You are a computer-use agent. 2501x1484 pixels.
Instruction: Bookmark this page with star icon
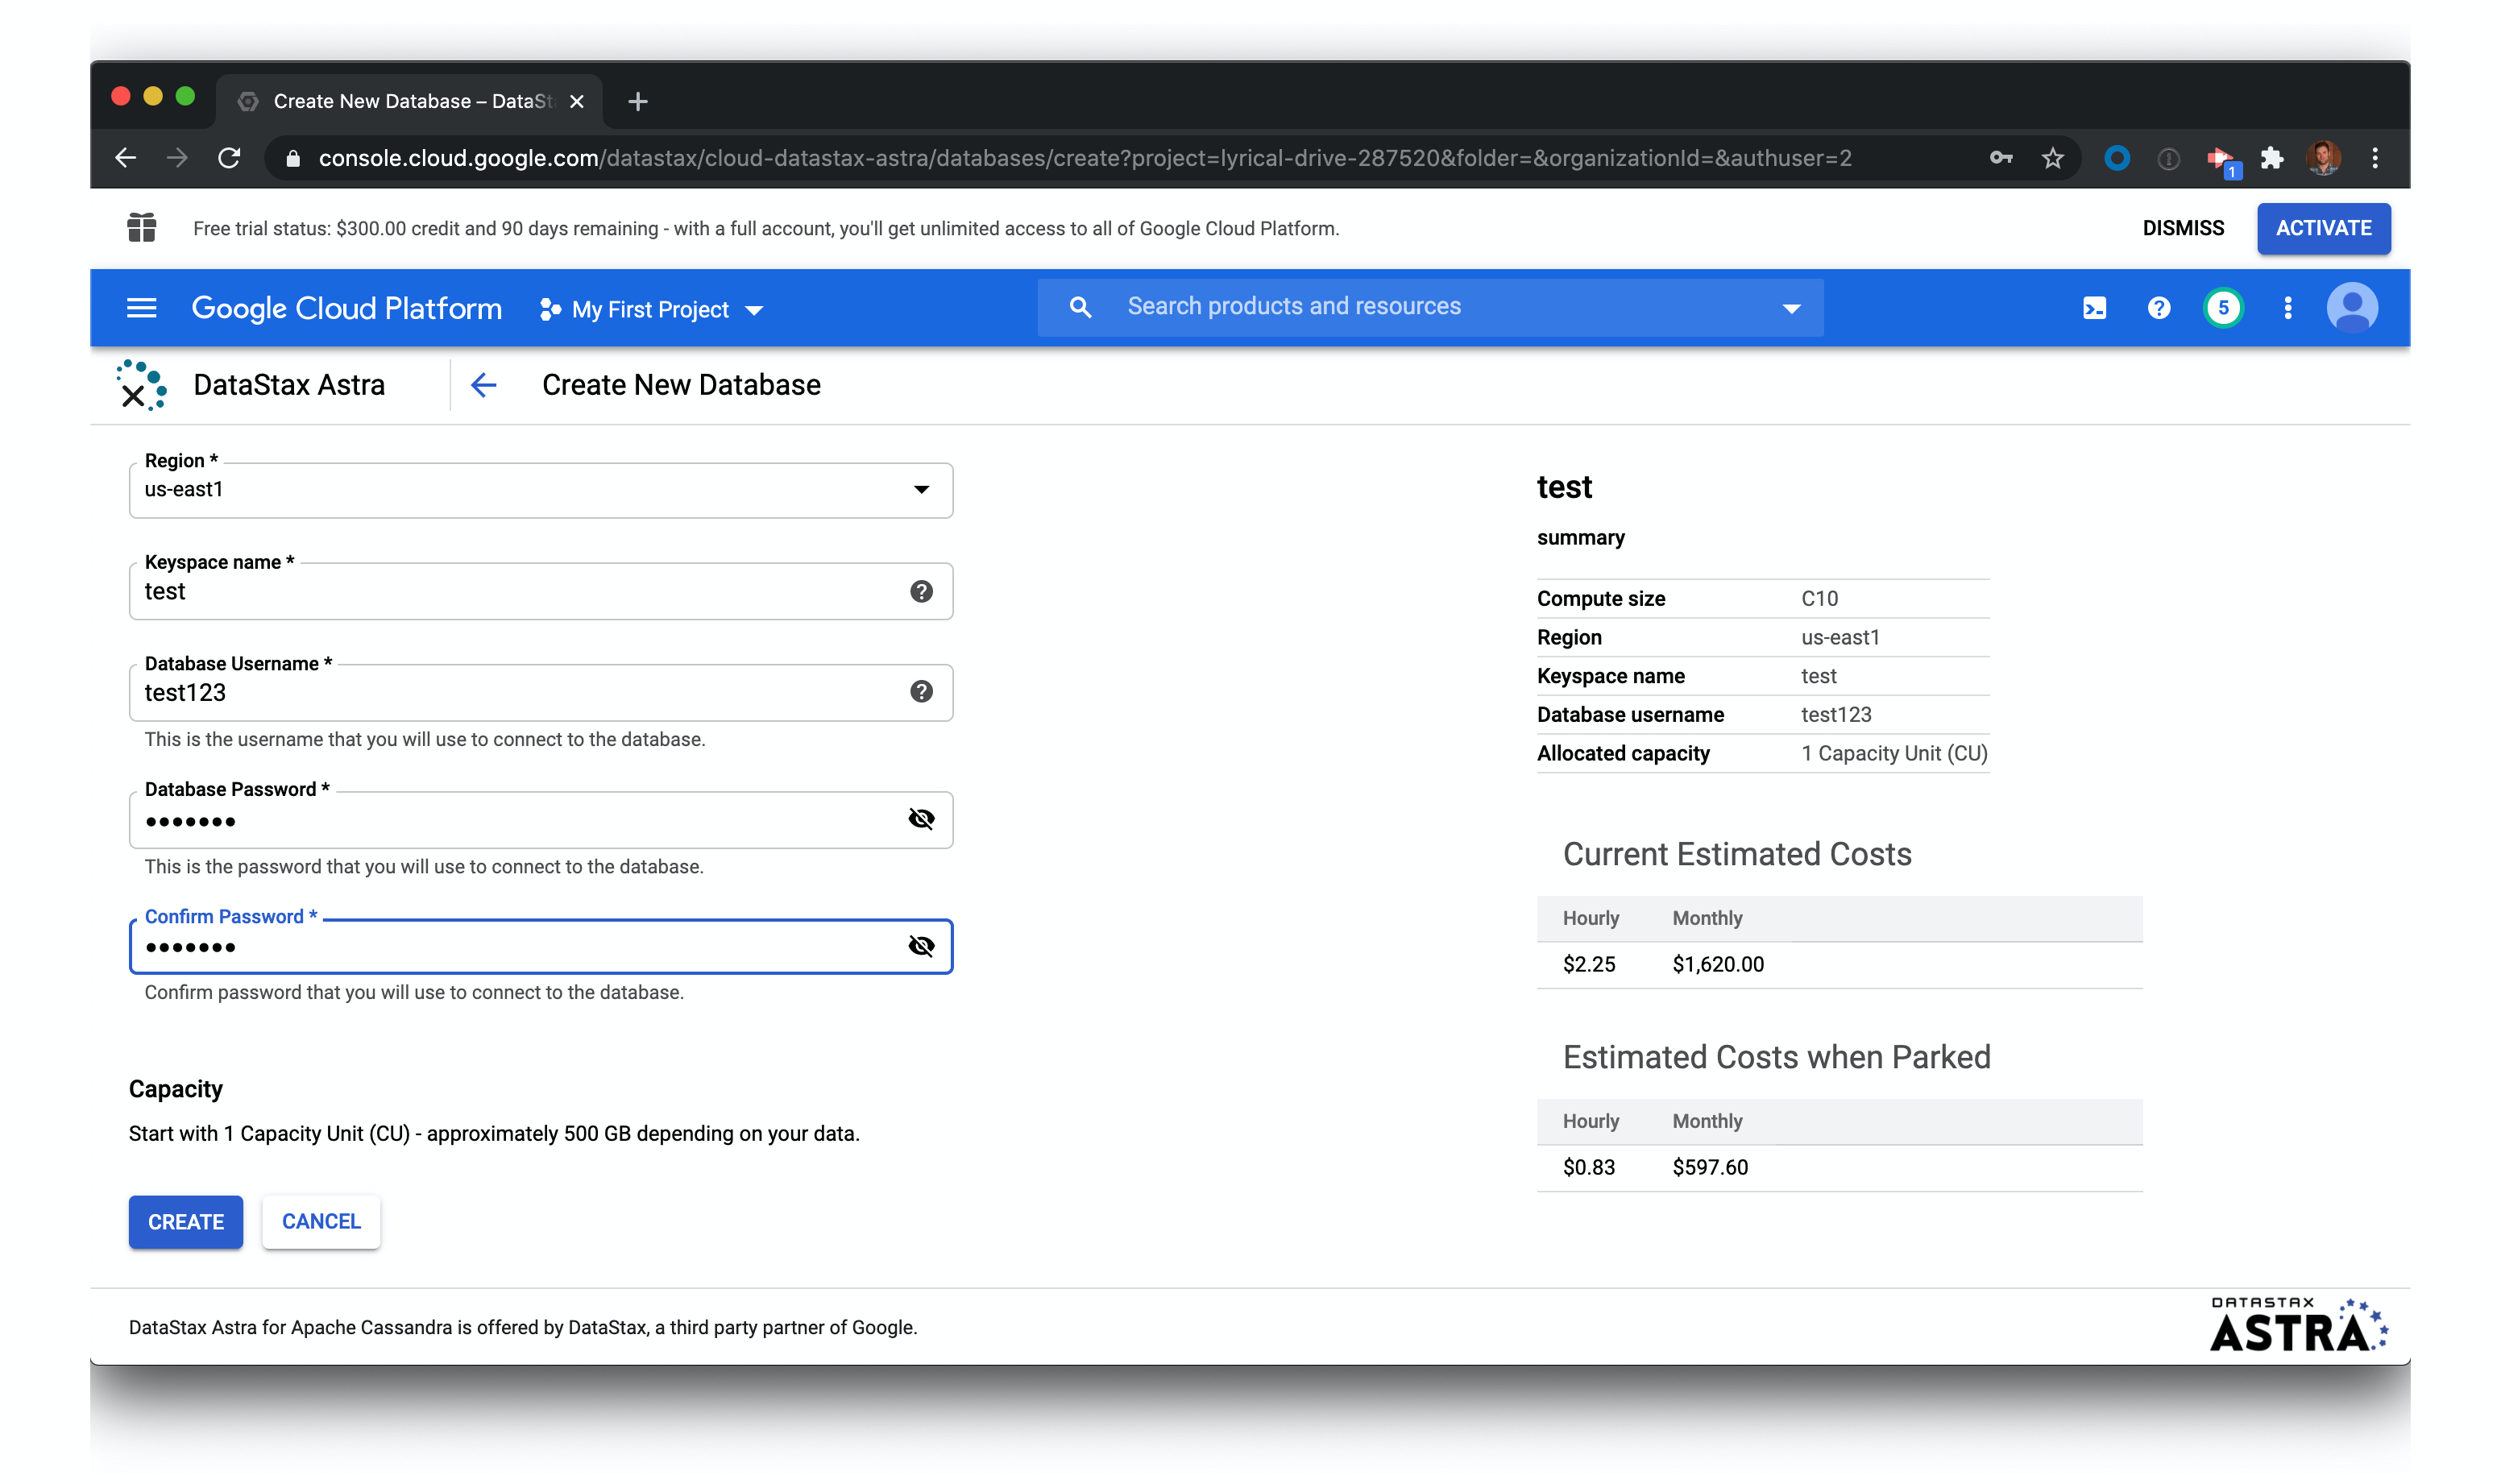[2052, 158]
